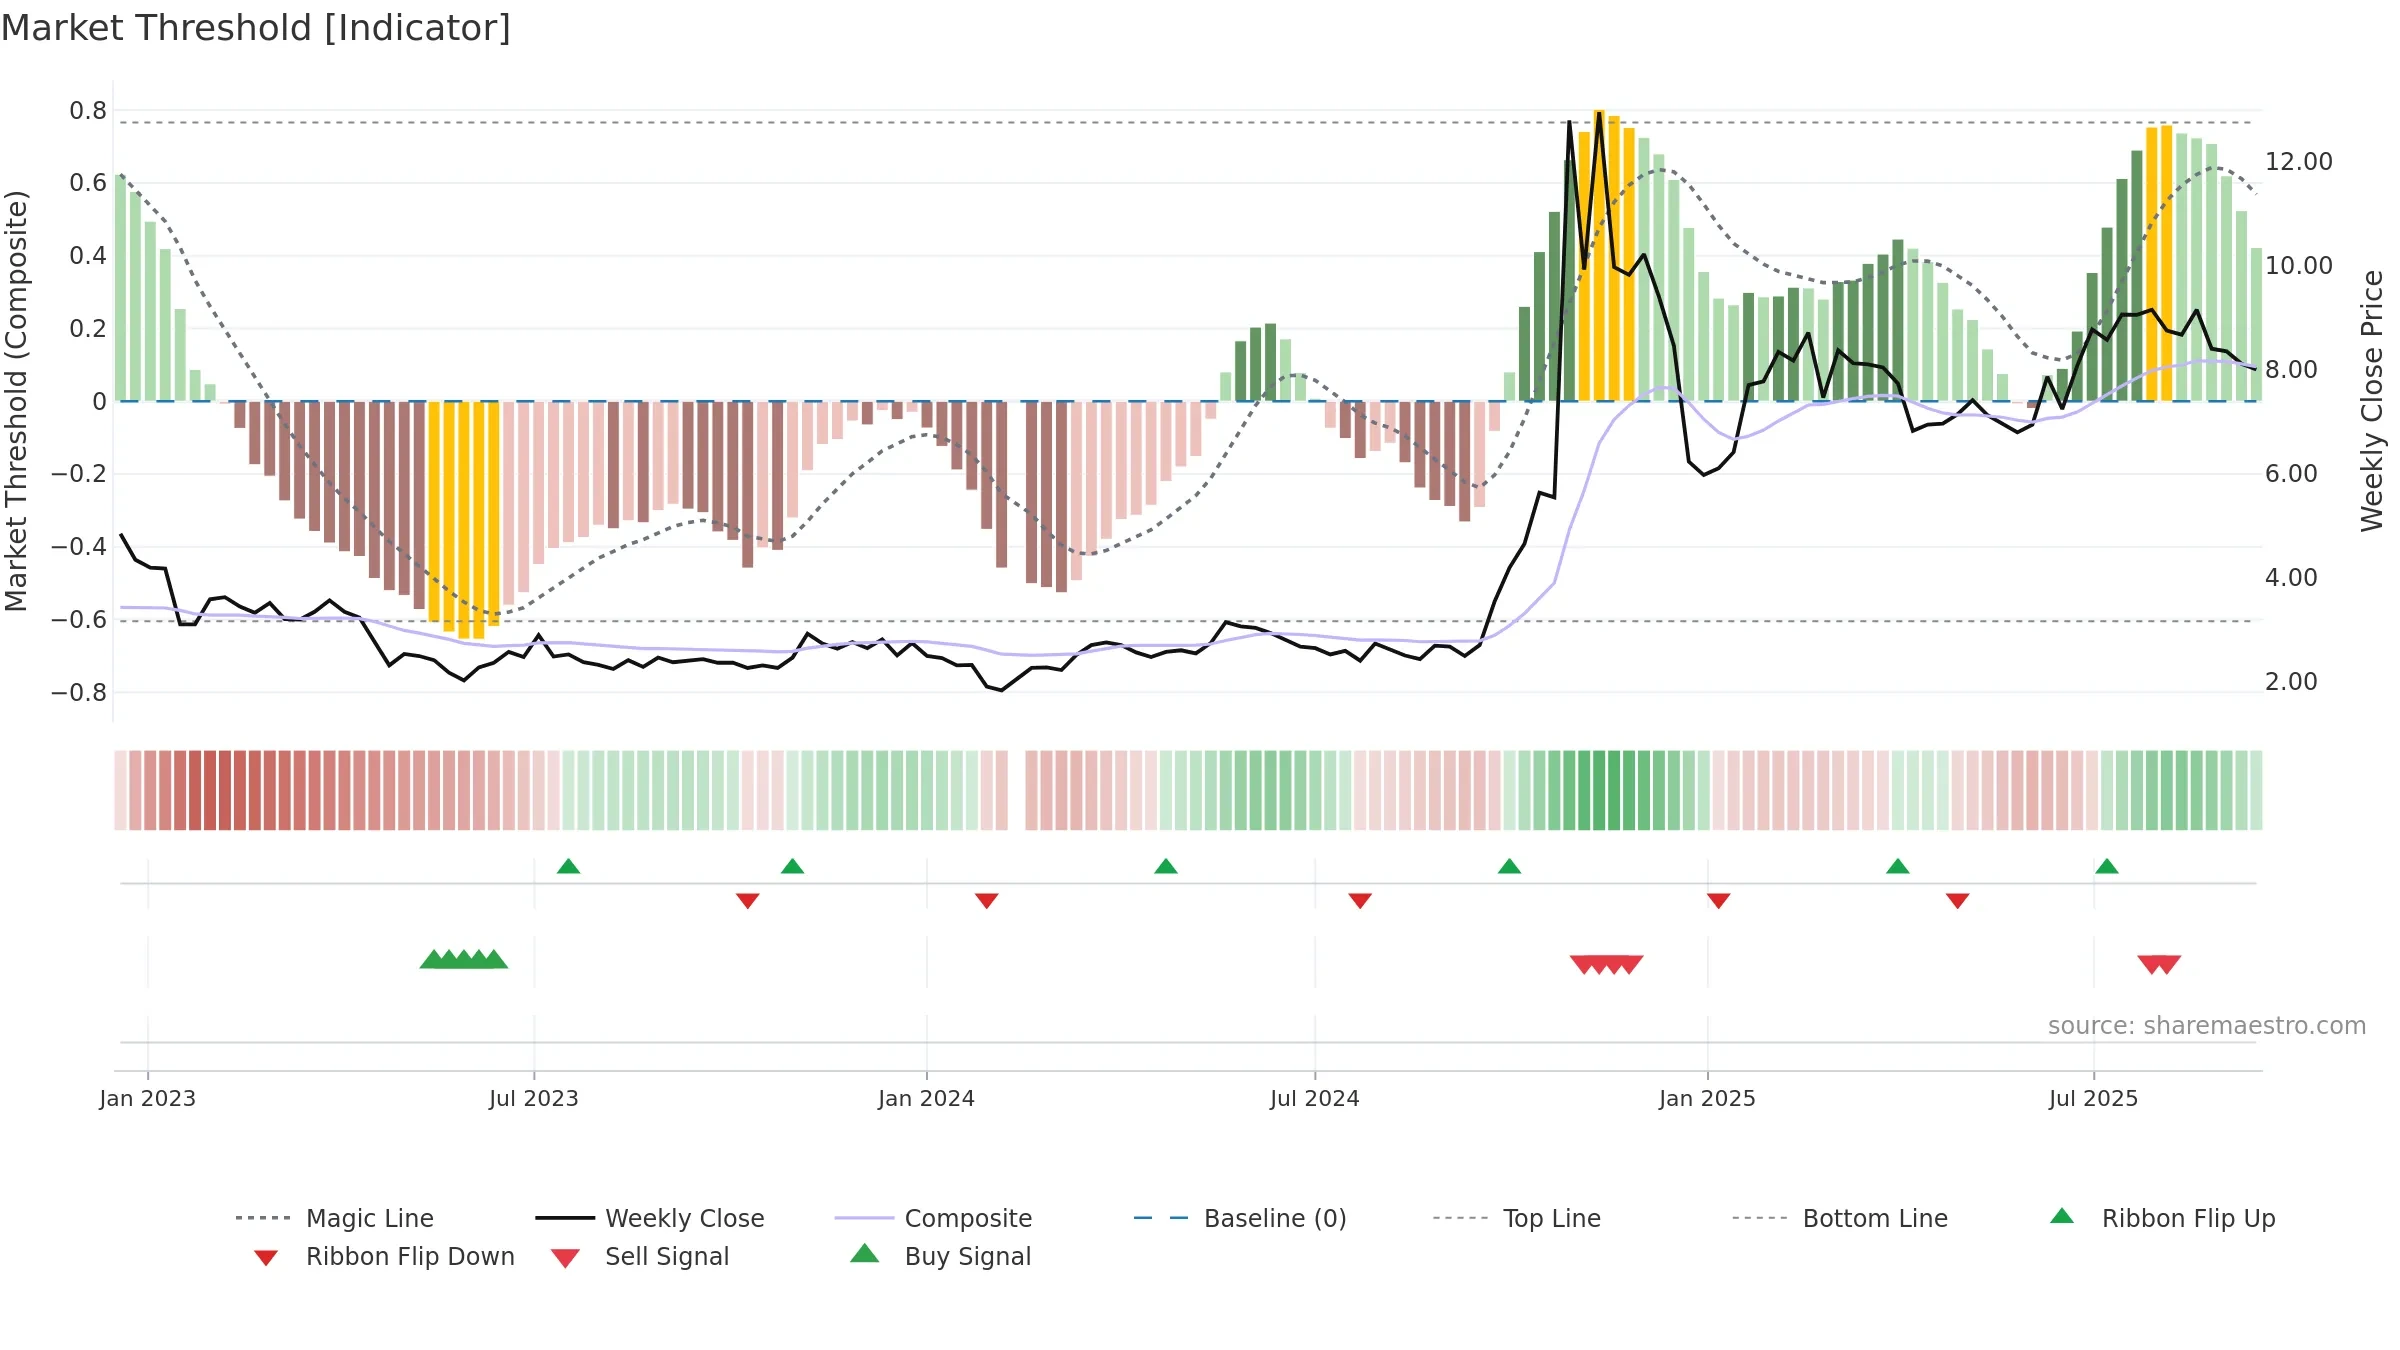Click the 'Jul 2024' x-axis label
Viewport: 2400px width, 1350px height.
click(1315, 1098)
